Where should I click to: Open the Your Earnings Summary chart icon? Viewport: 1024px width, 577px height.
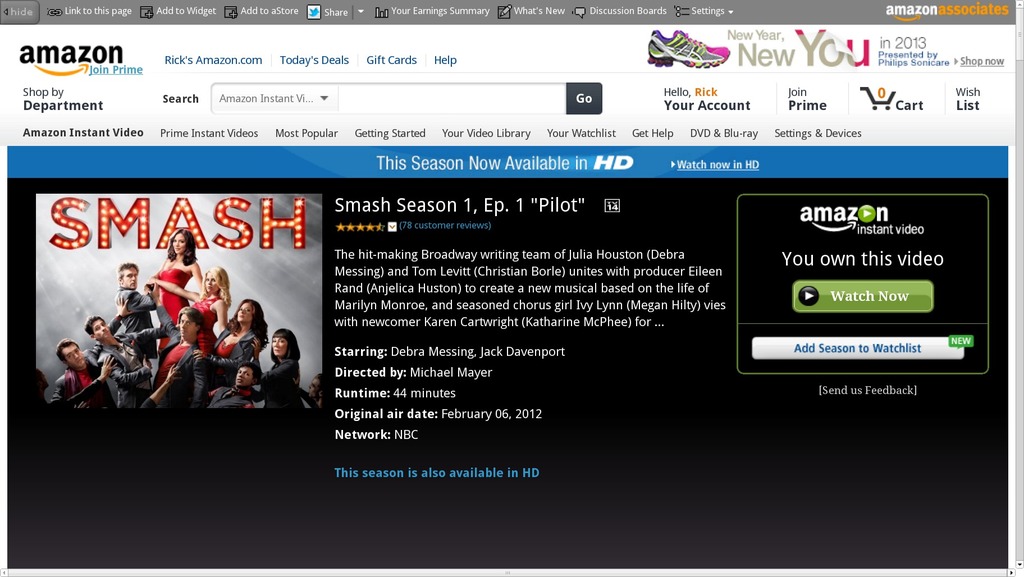pyautogui.click(x=381, y=12)
